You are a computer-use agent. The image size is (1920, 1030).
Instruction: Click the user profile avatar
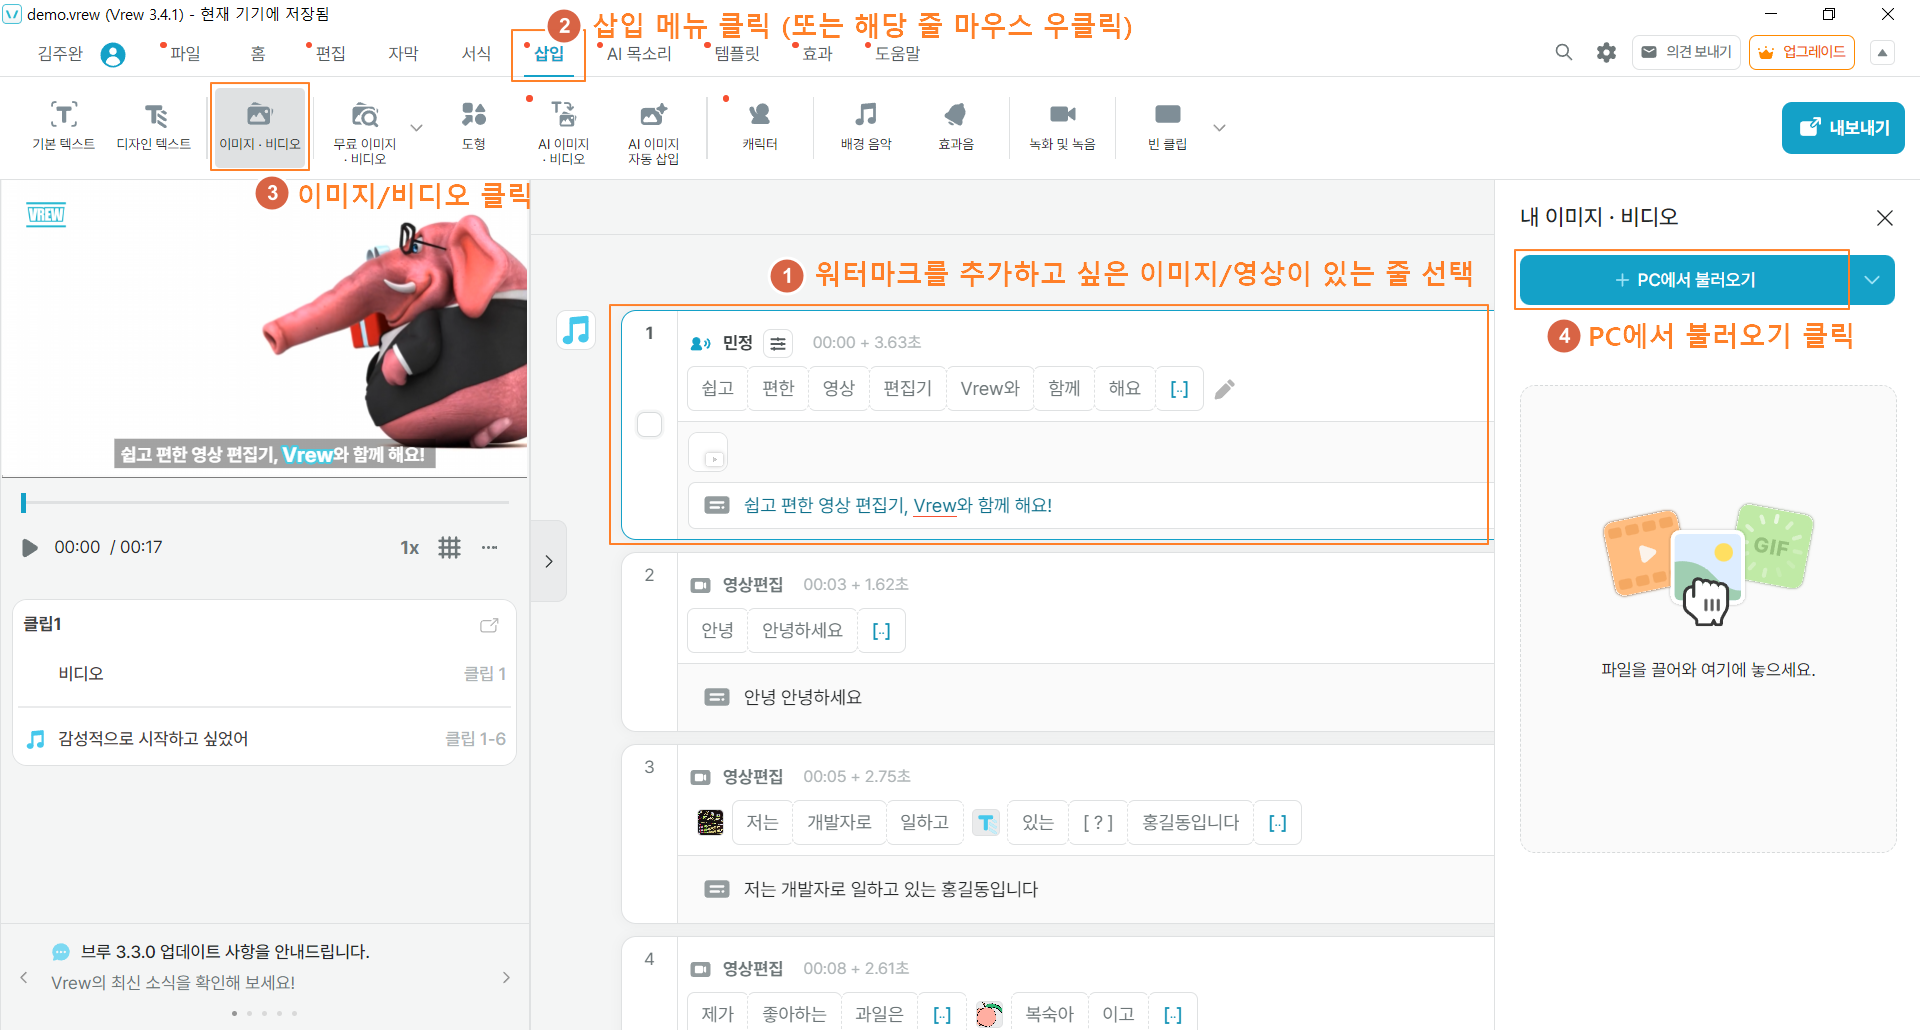(x=113, y=54)
